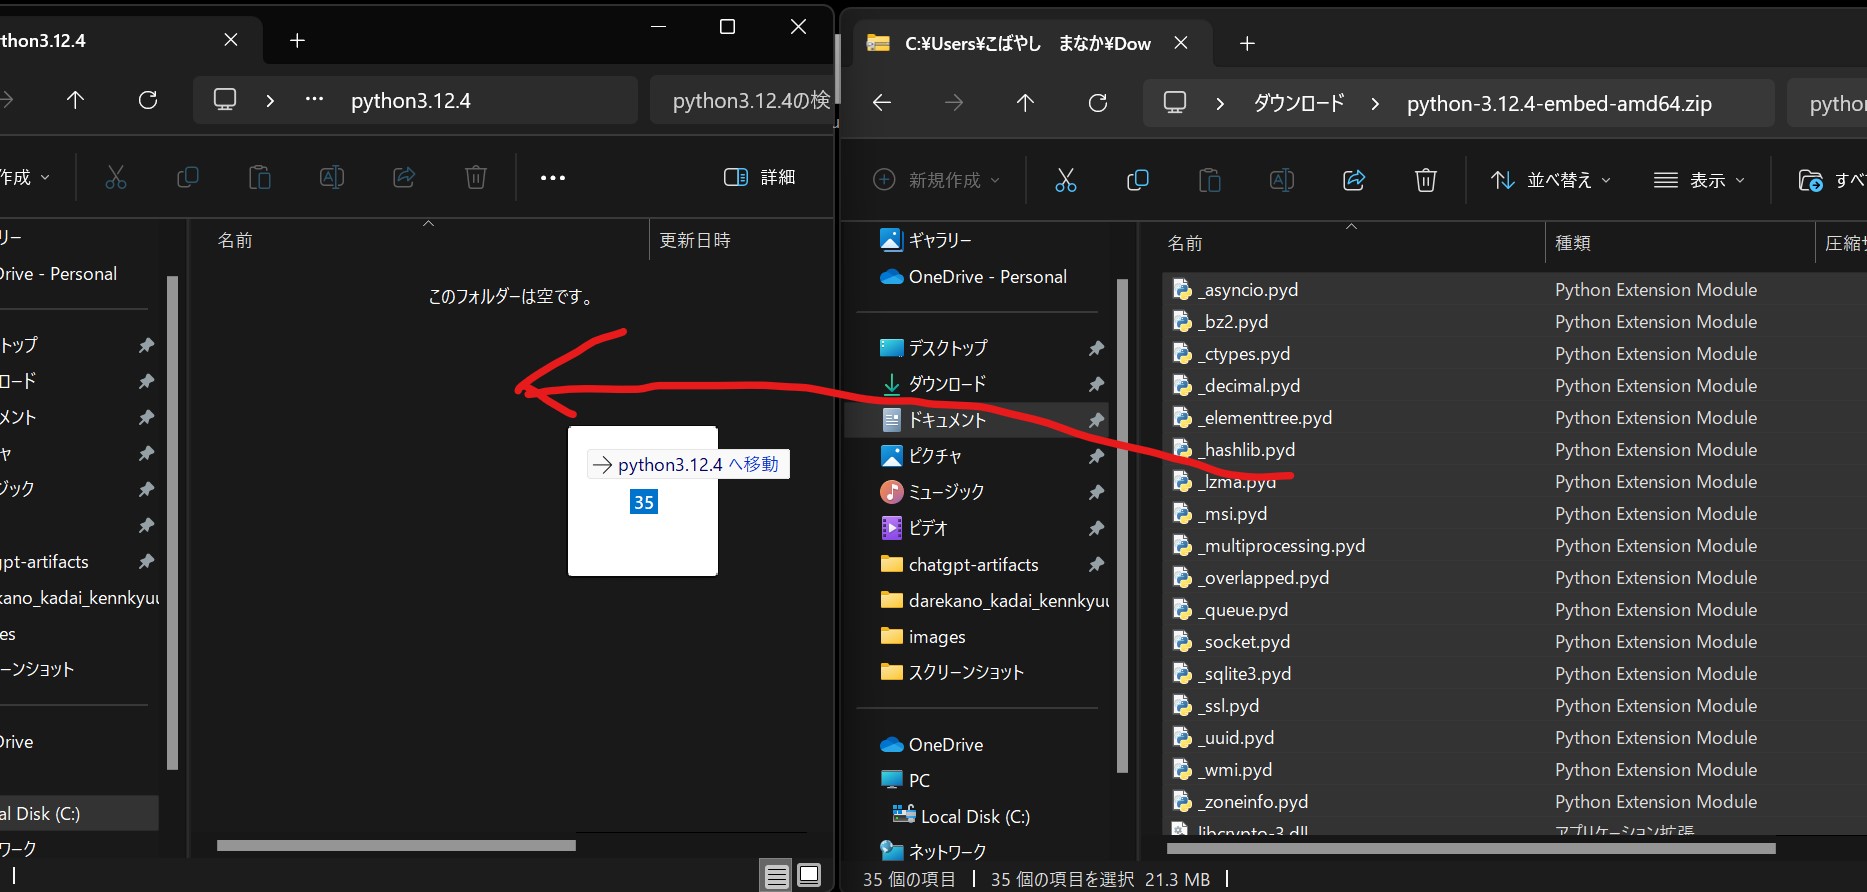Open ギャラリー in right window sidebar
1867x892 pixels.
click(925, 240)
